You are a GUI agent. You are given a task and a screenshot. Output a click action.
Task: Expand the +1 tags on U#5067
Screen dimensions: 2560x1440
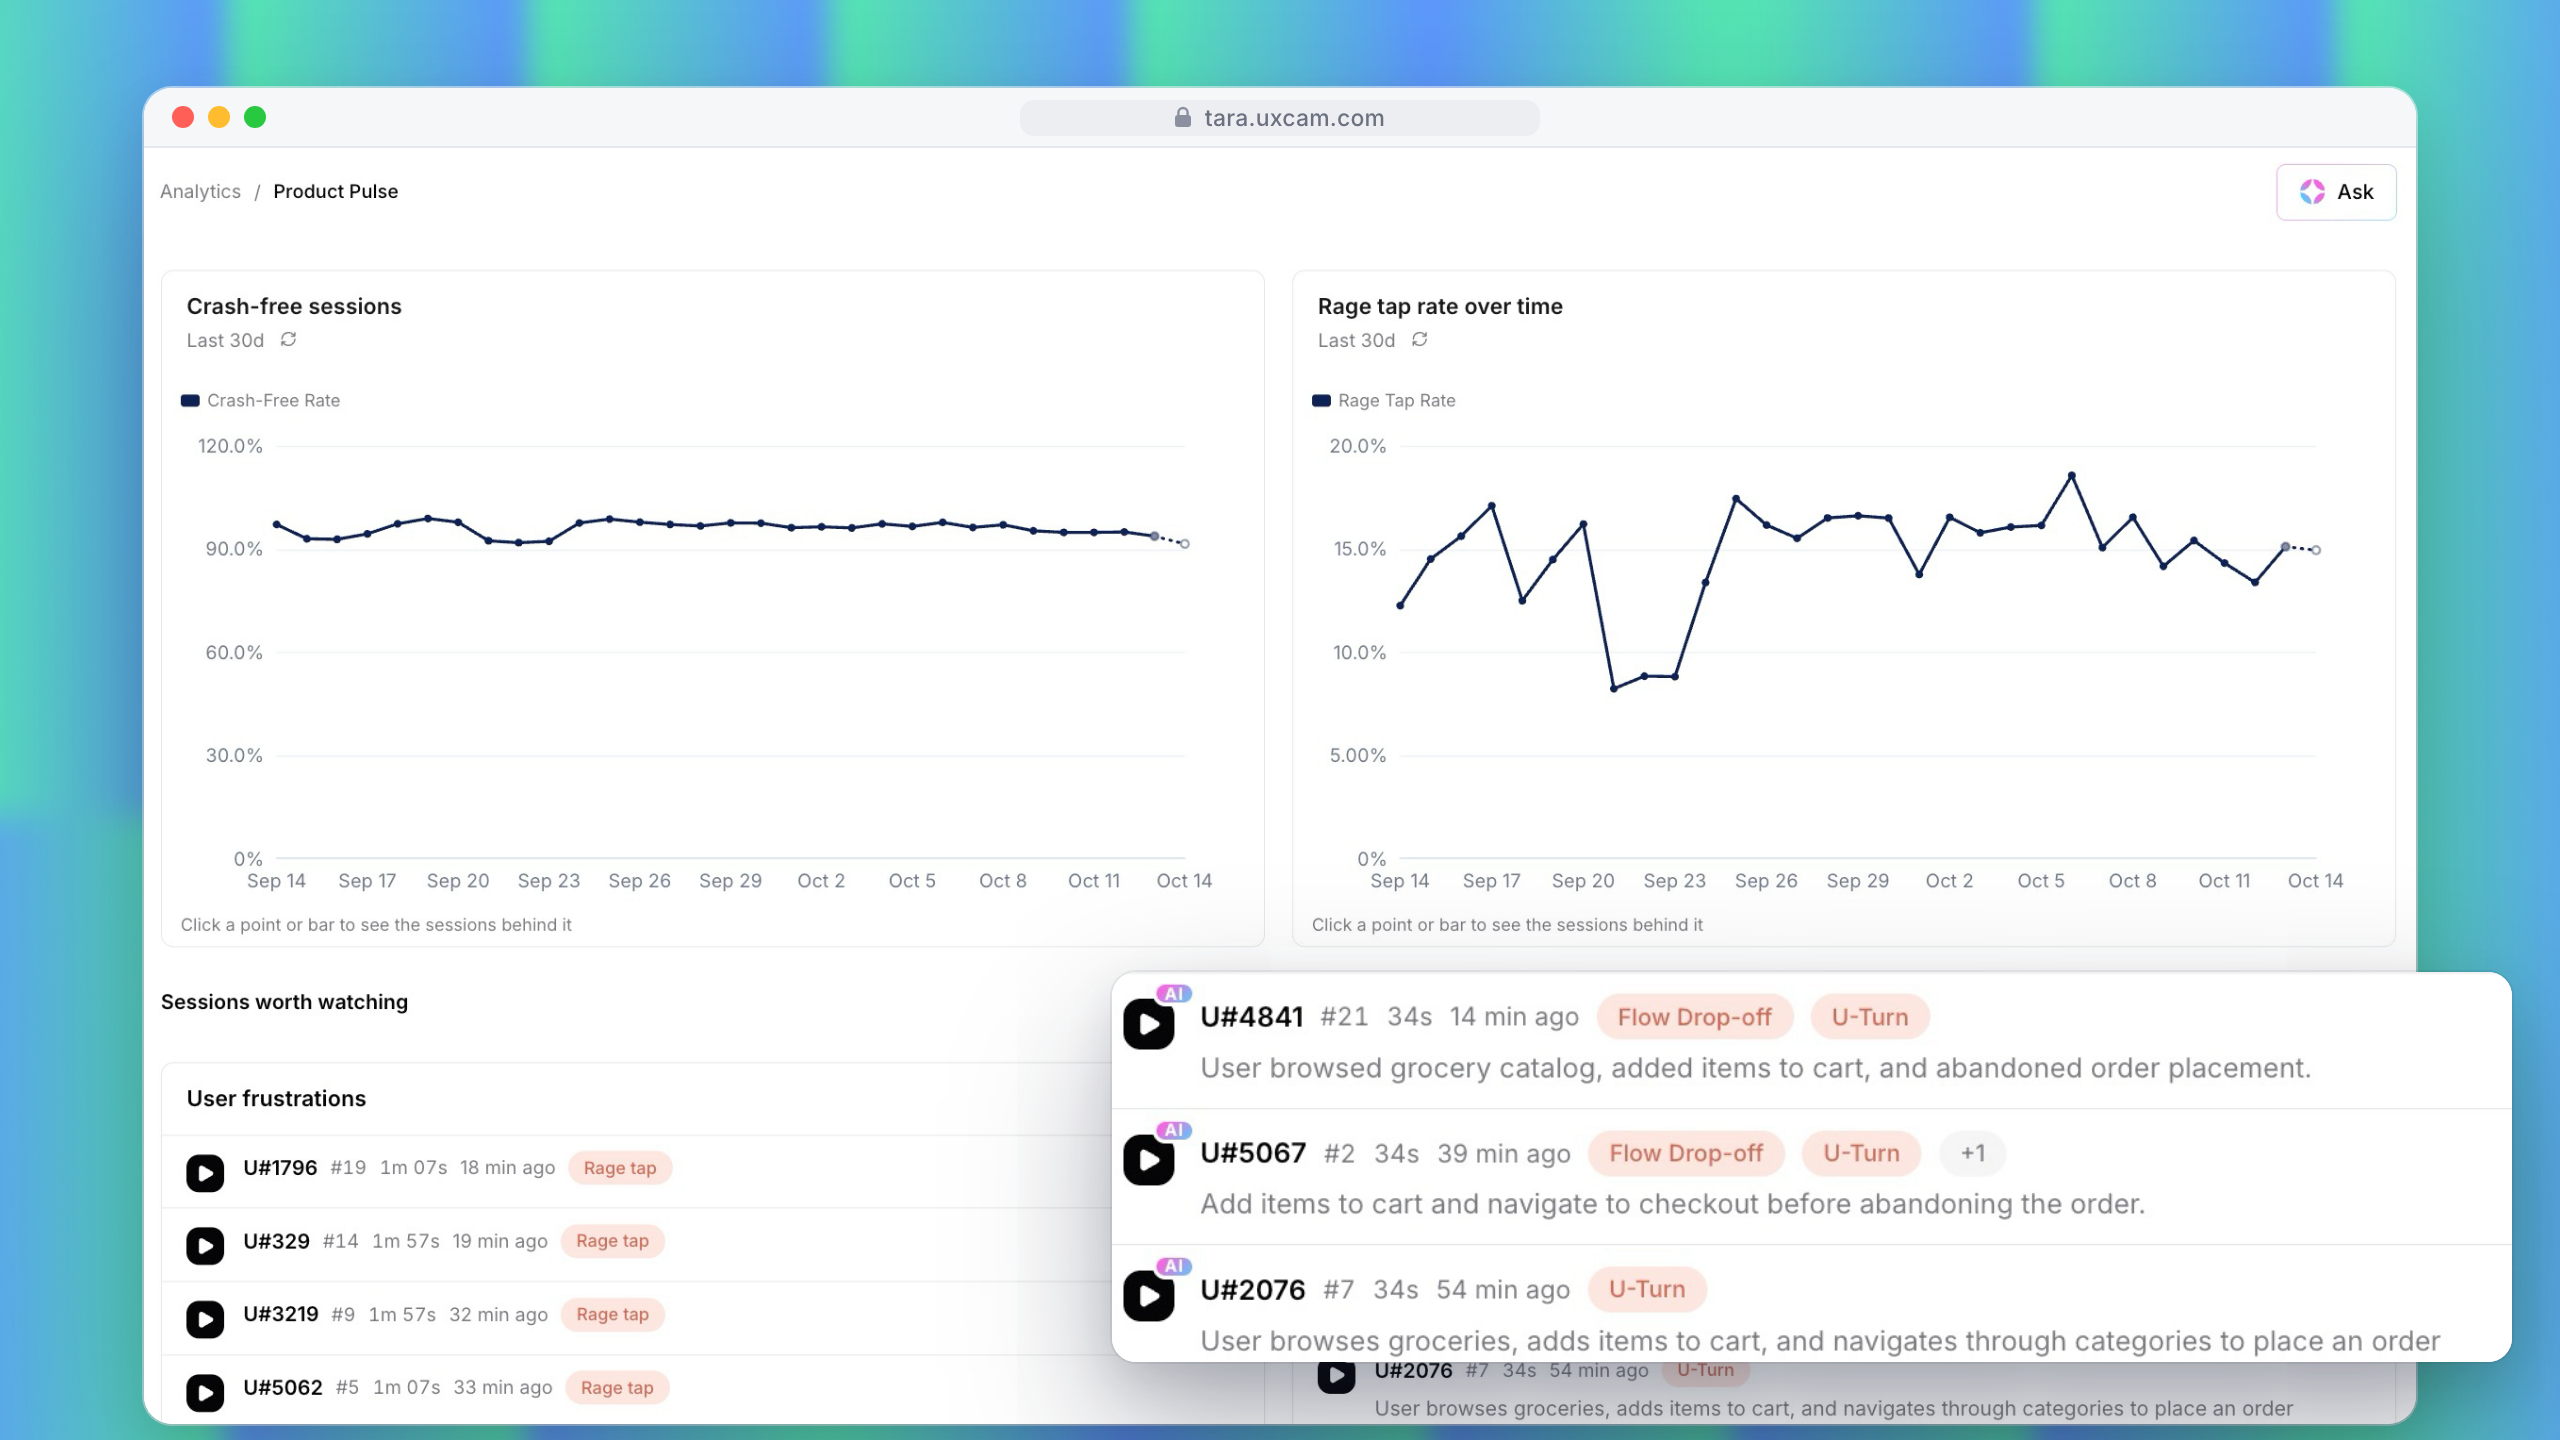point(1972,1153)
